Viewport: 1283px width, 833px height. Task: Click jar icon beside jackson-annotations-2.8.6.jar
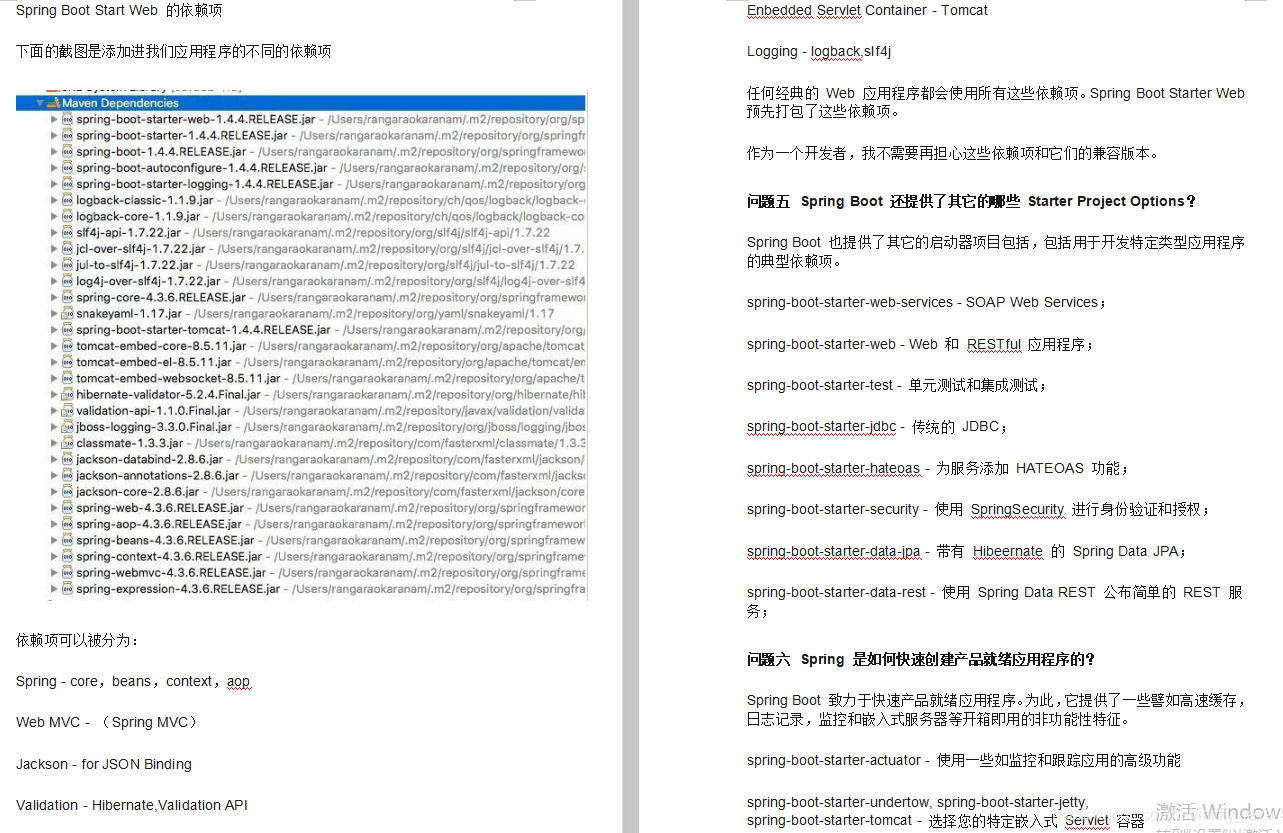click(68, 475)
